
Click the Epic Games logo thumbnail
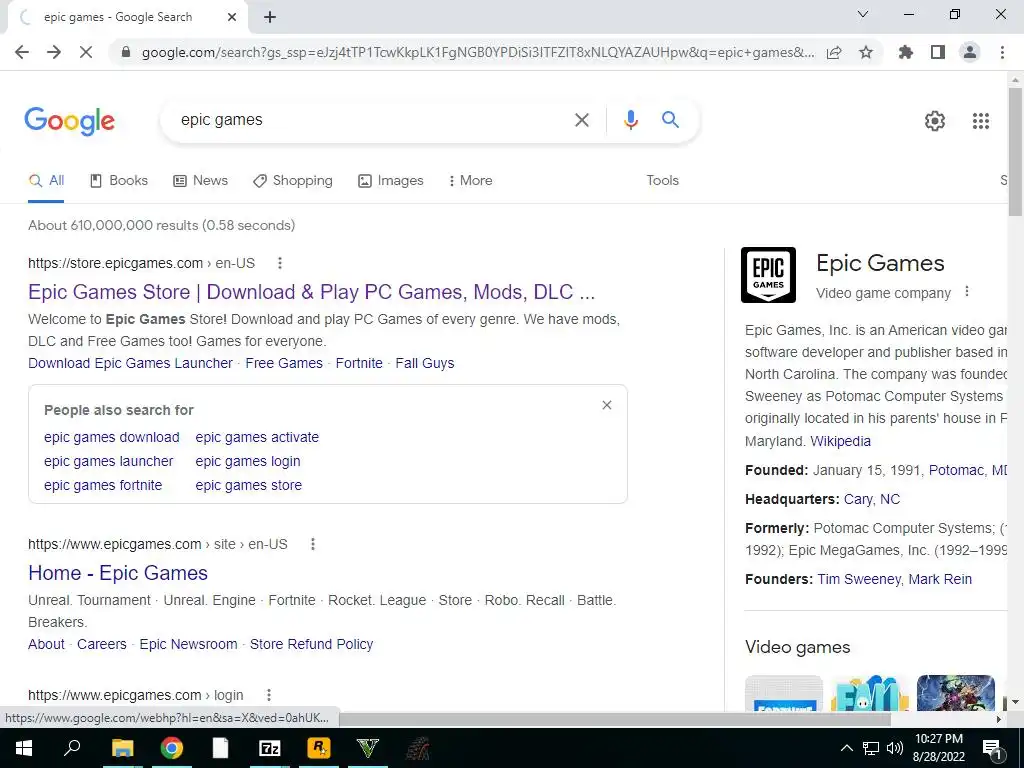tap(768, 275)
